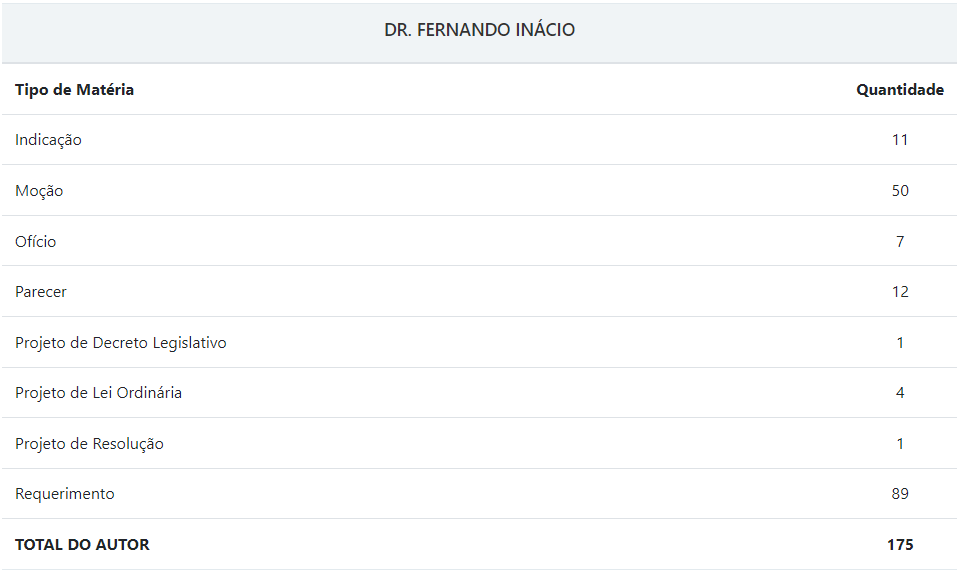Click the Decreto Legislativo quantity cell

pyautogui.click(x=900, y=342)
